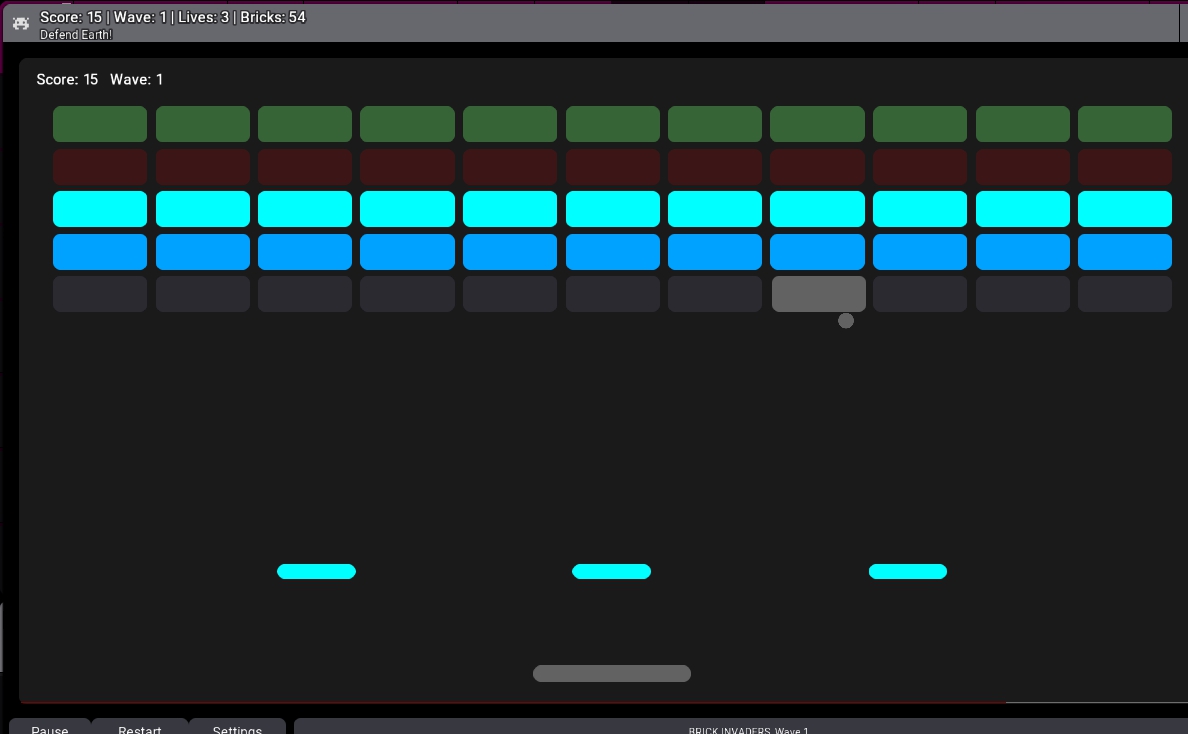Click the highlighted gray brick

click(818, 293)
